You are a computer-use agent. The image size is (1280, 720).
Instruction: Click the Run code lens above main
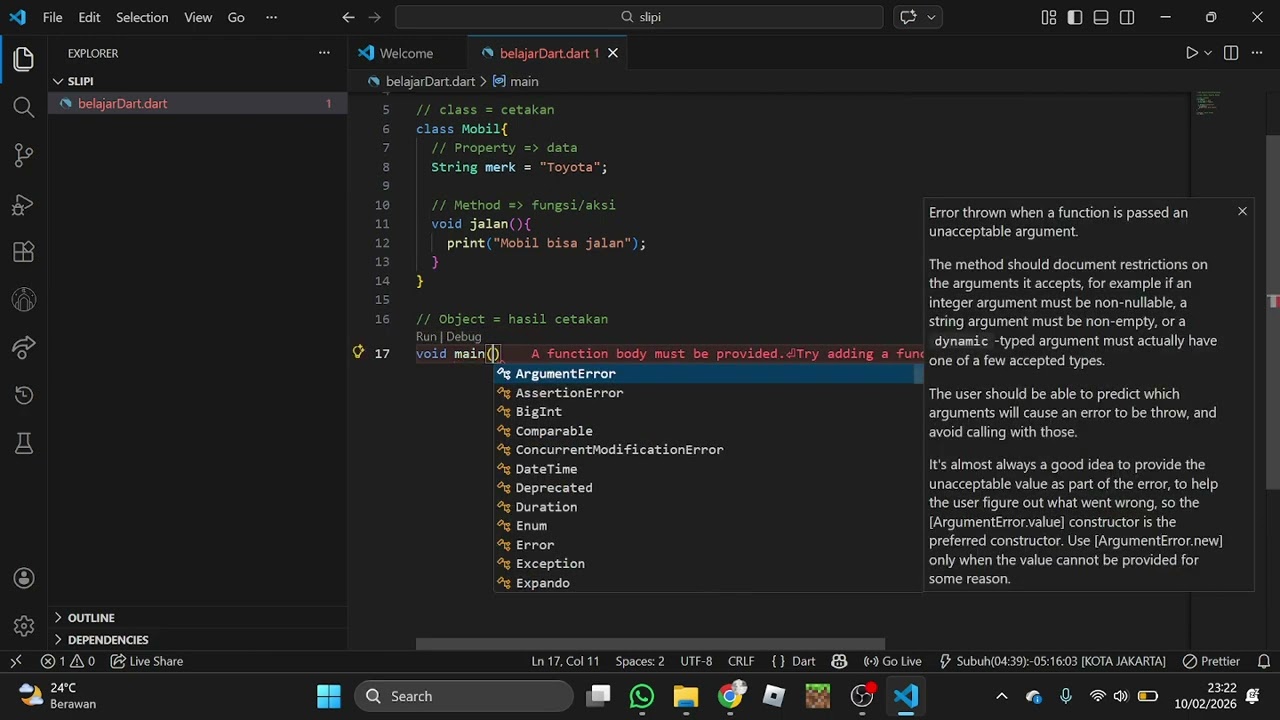point(426,337)
